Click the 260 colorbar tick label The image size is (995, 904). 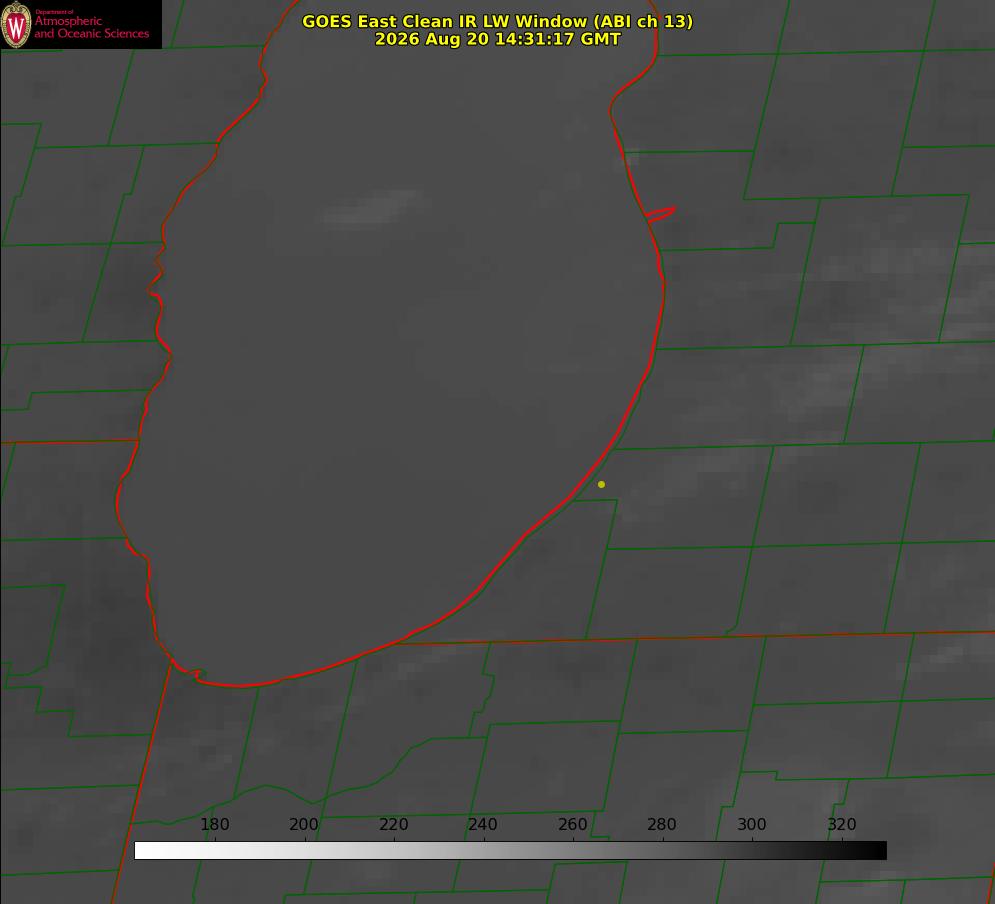pyautogui.click(x=572, y=824)
